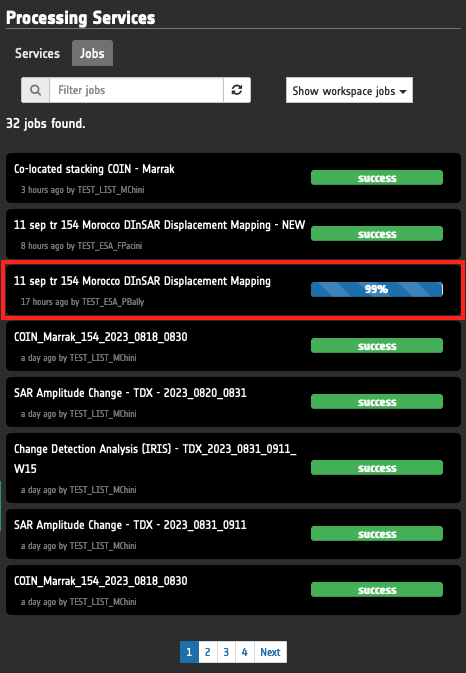
Task: Select the Jobs tab
Action: 92,53
